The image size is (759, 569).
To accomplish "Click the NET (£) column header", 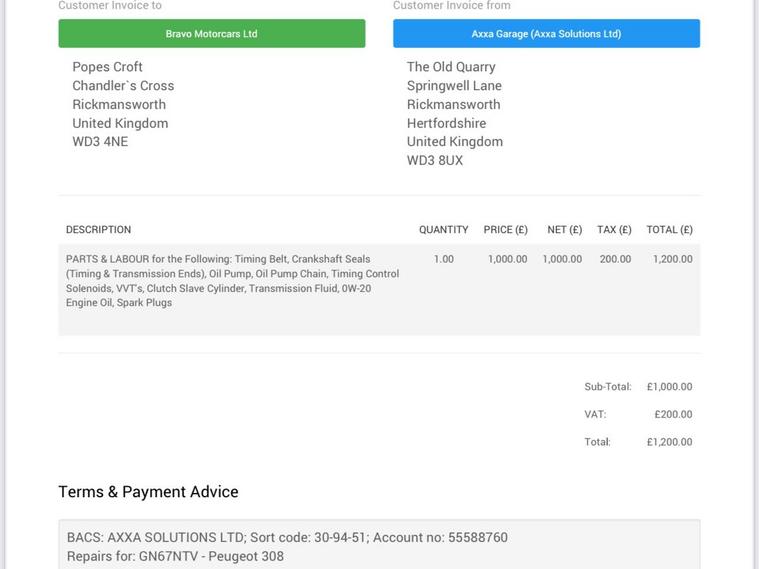I will 564,230.
